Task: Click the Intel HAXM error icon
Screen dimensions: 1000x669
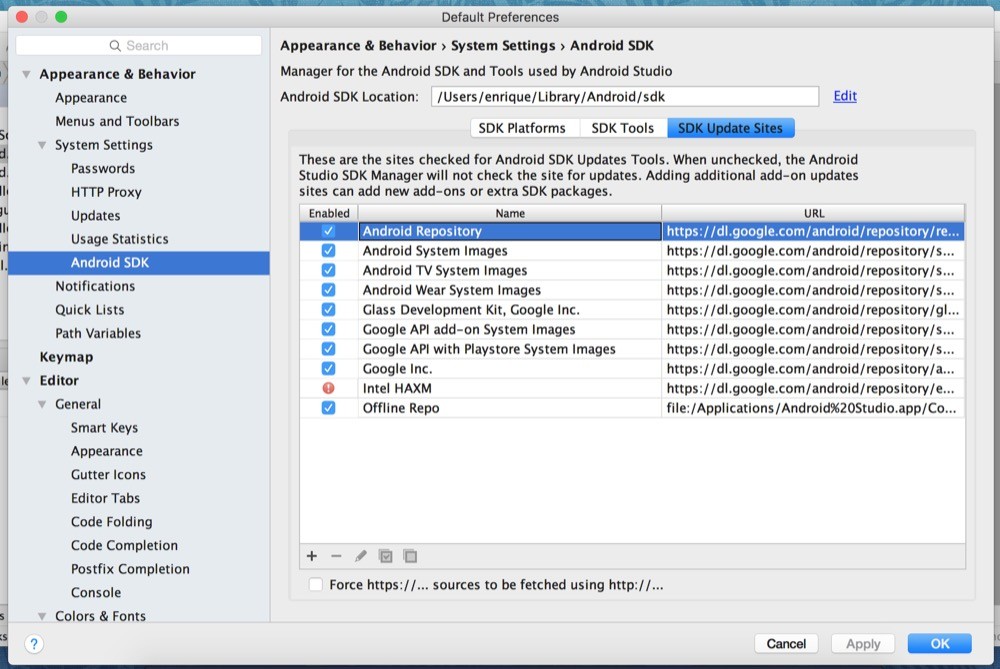Action: coord(328,388)
